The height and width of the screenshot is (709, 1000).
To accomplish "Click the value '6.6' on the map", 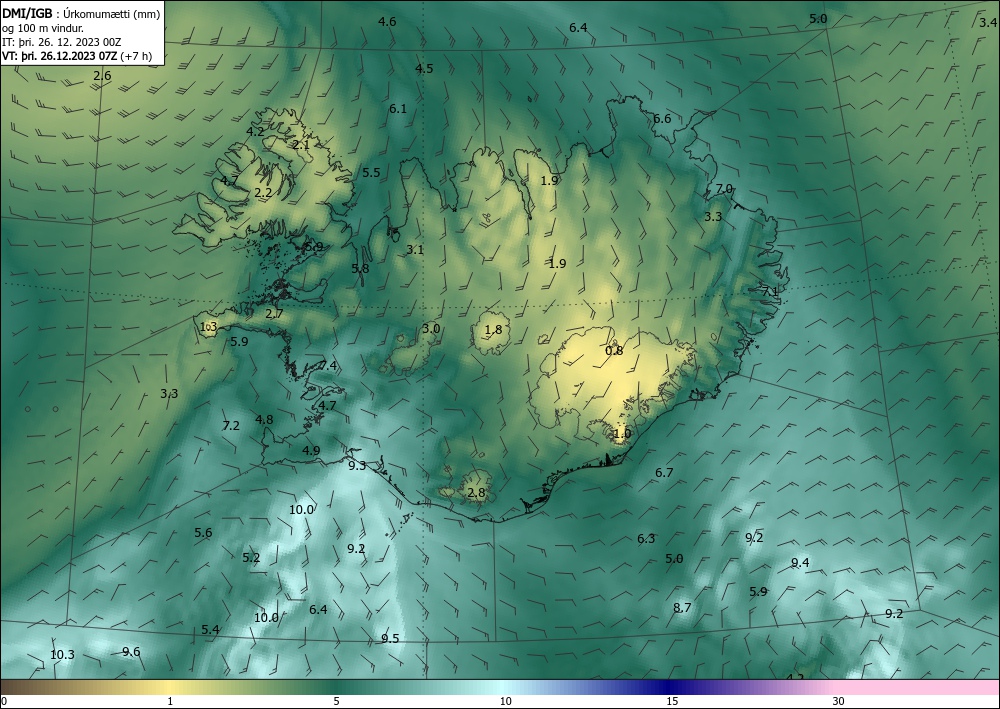I will pyautogui.click(x=662, y=119).
